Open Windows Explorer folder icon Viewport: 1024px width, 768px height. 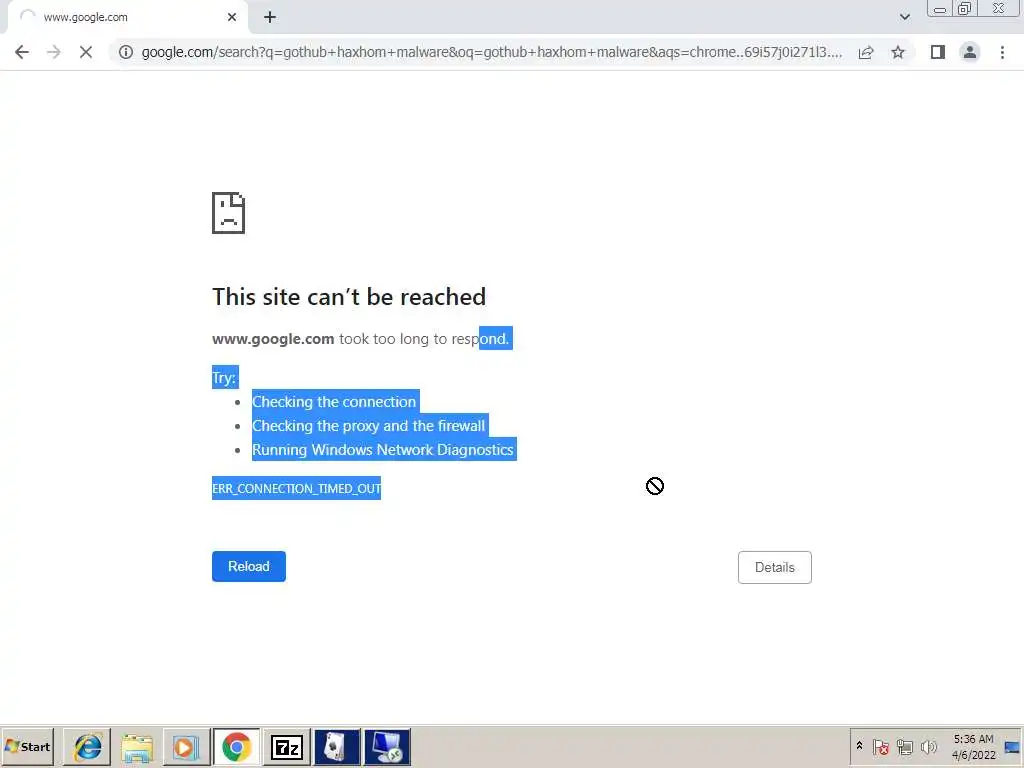pos(136,746)
